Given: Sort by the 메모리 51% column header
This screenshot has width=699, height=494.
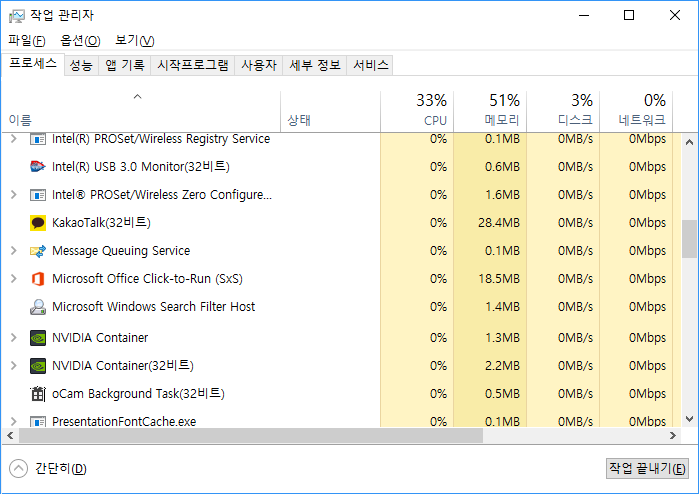Looking at the screenshot, I should pyautogui.click(x=490, y=111).
